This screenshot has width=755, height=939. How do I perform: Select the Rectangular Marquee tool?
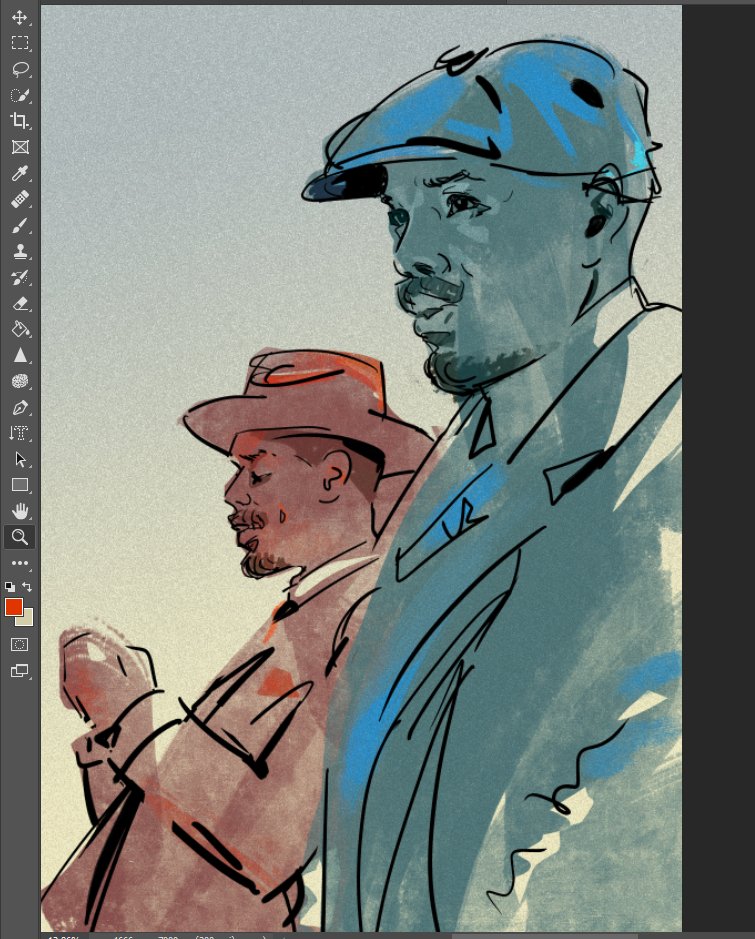(x=19, y=43)
